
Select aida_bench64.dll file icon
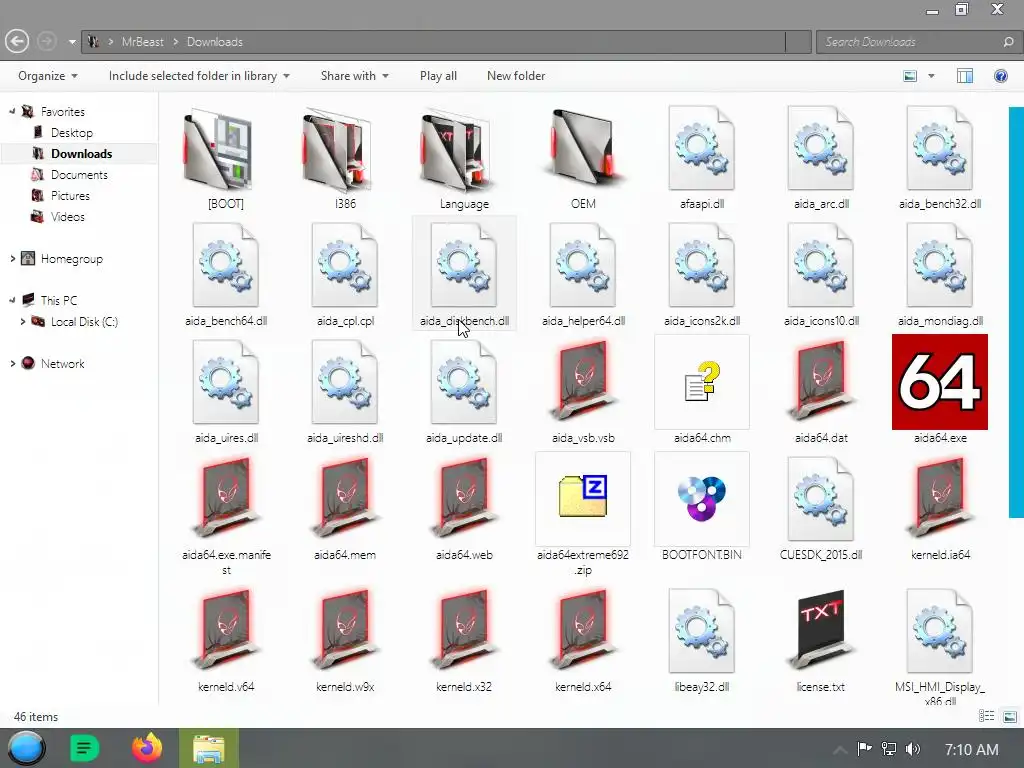click(226, 266)
